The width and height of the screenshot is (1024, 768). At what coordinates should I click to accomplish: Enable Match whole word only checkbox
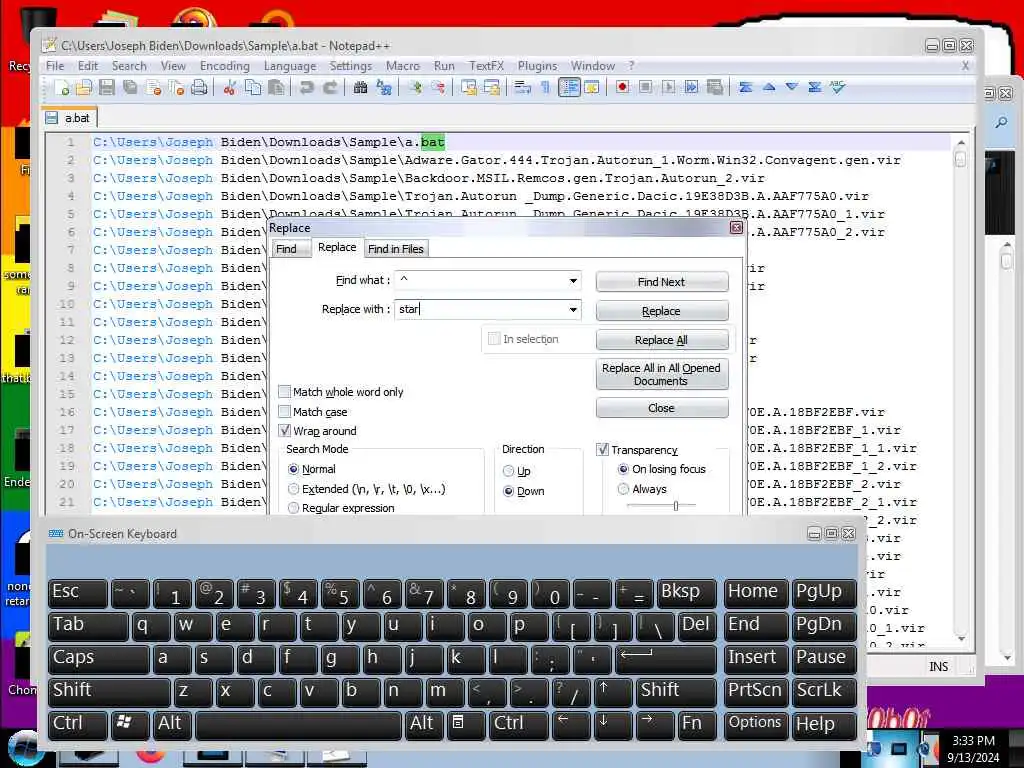[x=285, y=392]
